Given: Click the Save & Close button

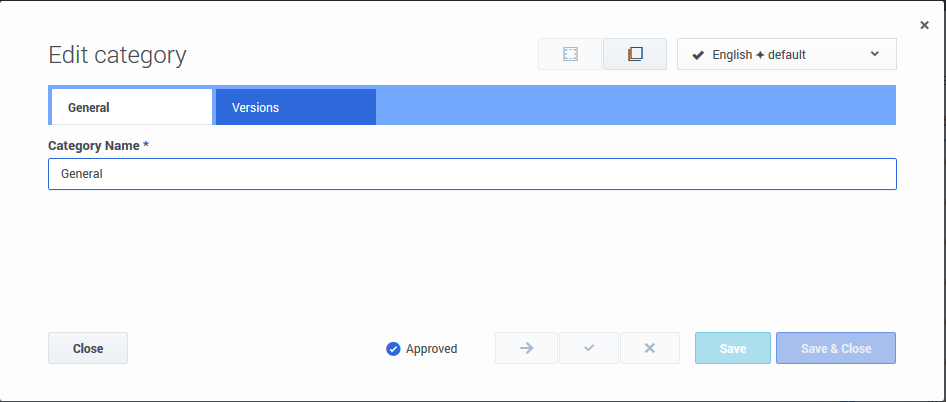Looking at the screenshot, I should (836, 348).
